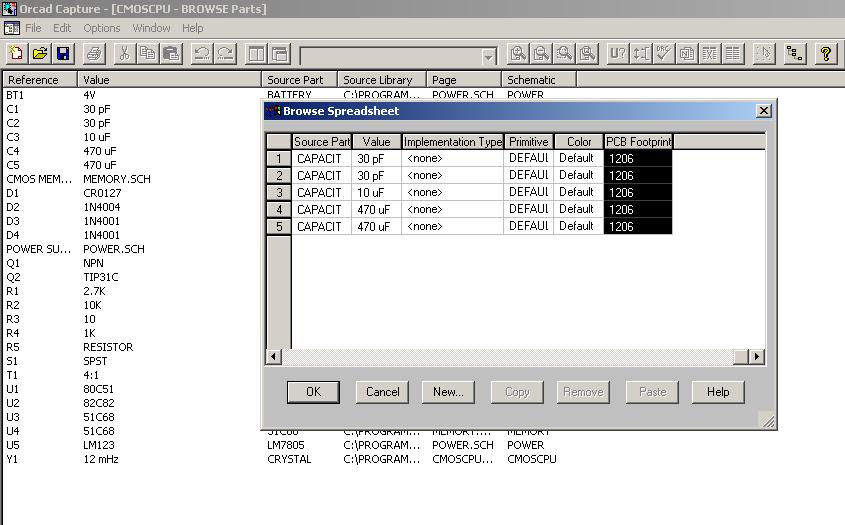Click the Create Netlist icon
The width and height of the screenshot is (845, 525).
coord(687,54)
